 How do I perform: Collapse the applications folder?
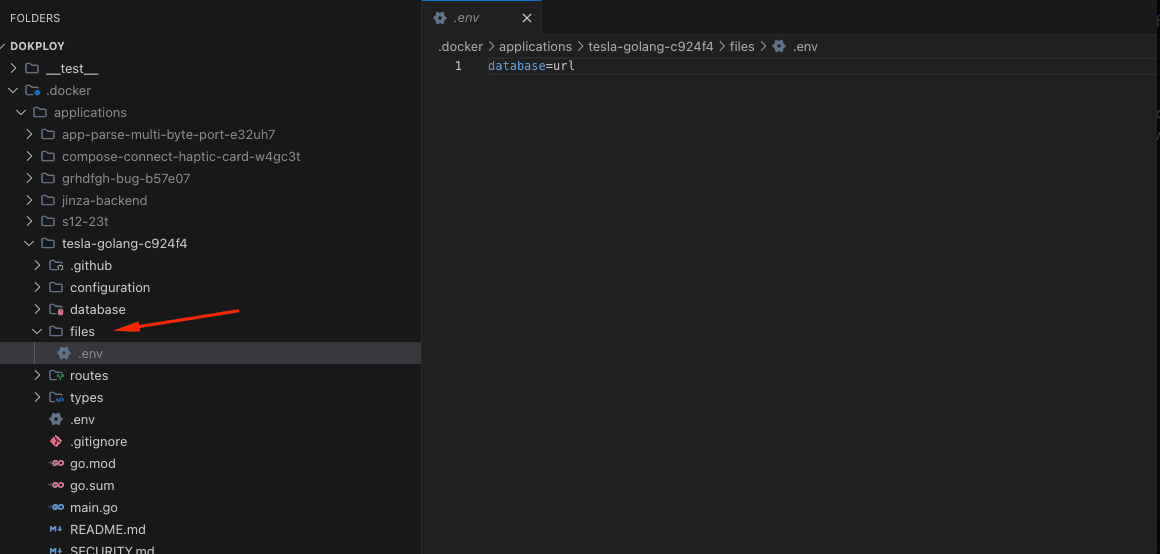click(x=21, y=113)
